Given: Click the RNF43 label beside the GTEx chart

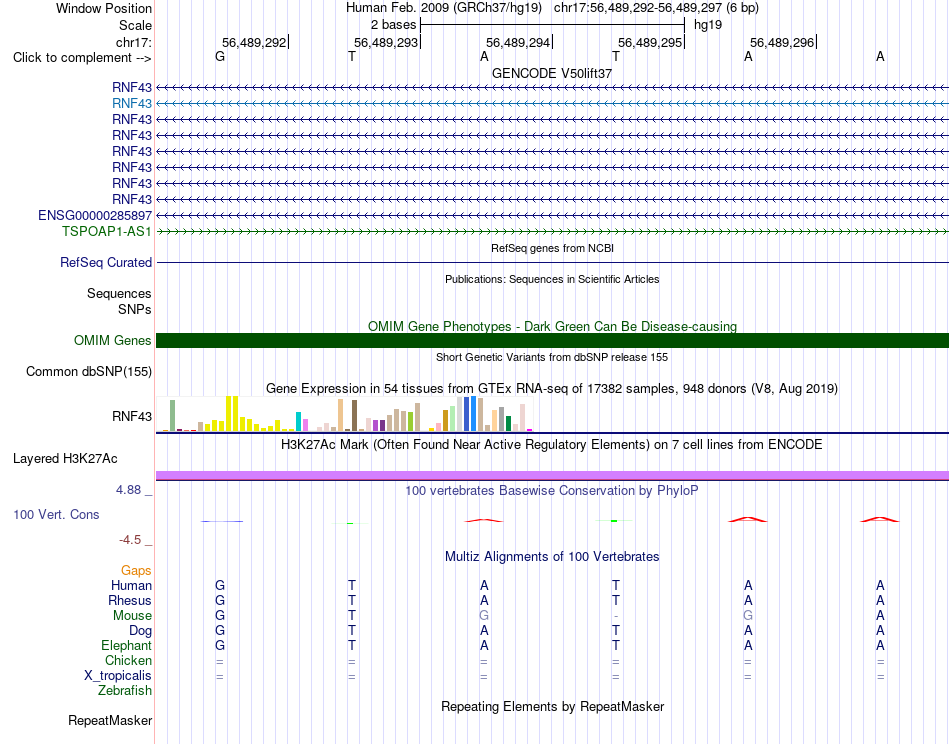Looking at the screenshot, I should coord(131,416).
